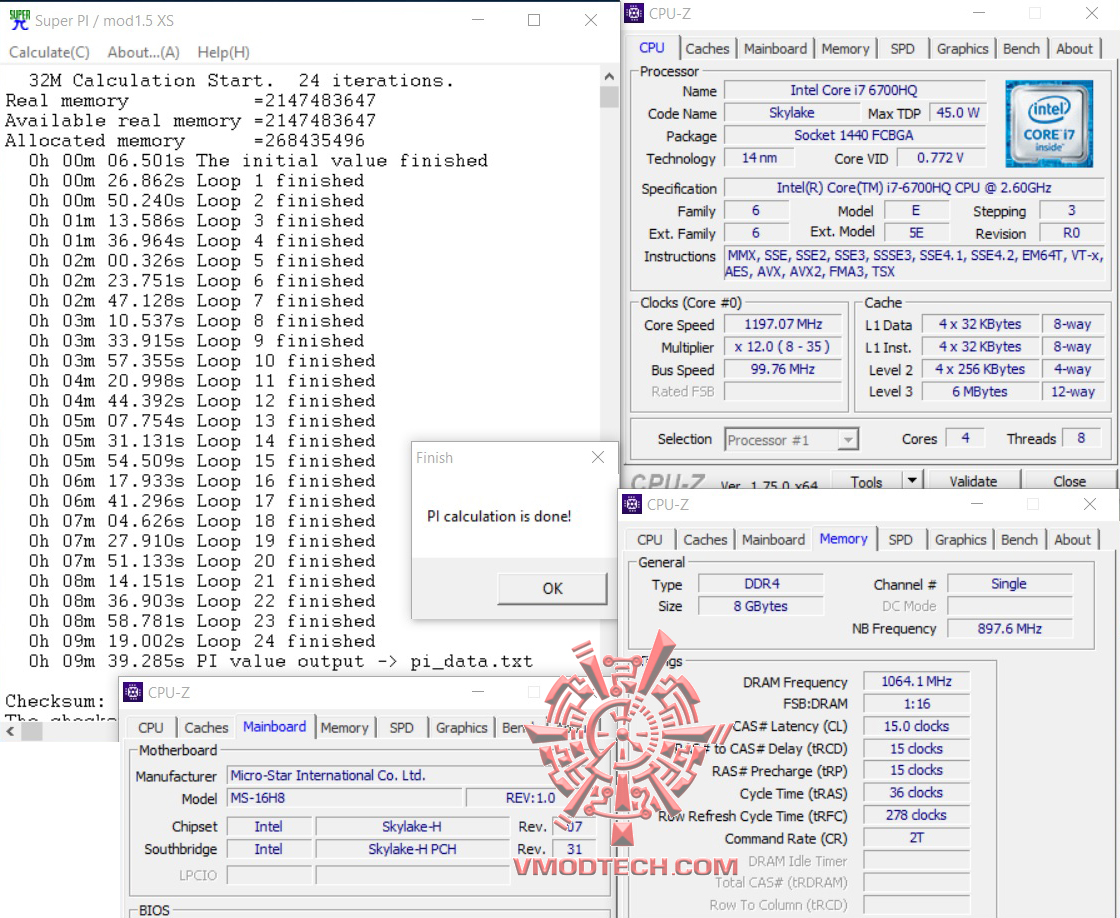Close the Finish dialog with the X
This screenshot has height=918, width=1120.
coord(598,457)
